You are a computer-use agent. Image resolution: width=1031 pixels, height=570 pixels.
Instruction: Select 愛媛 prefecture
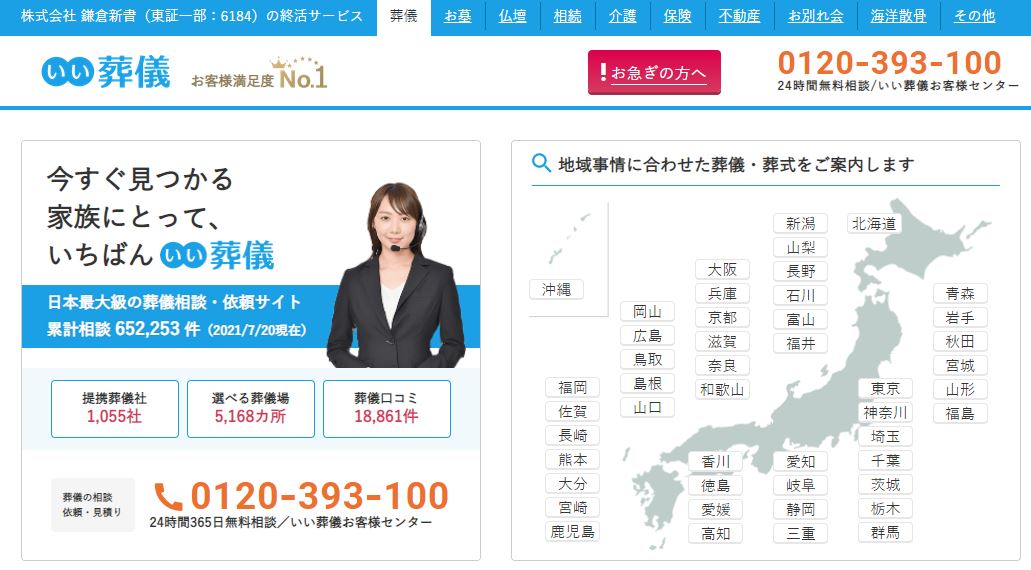715,510
